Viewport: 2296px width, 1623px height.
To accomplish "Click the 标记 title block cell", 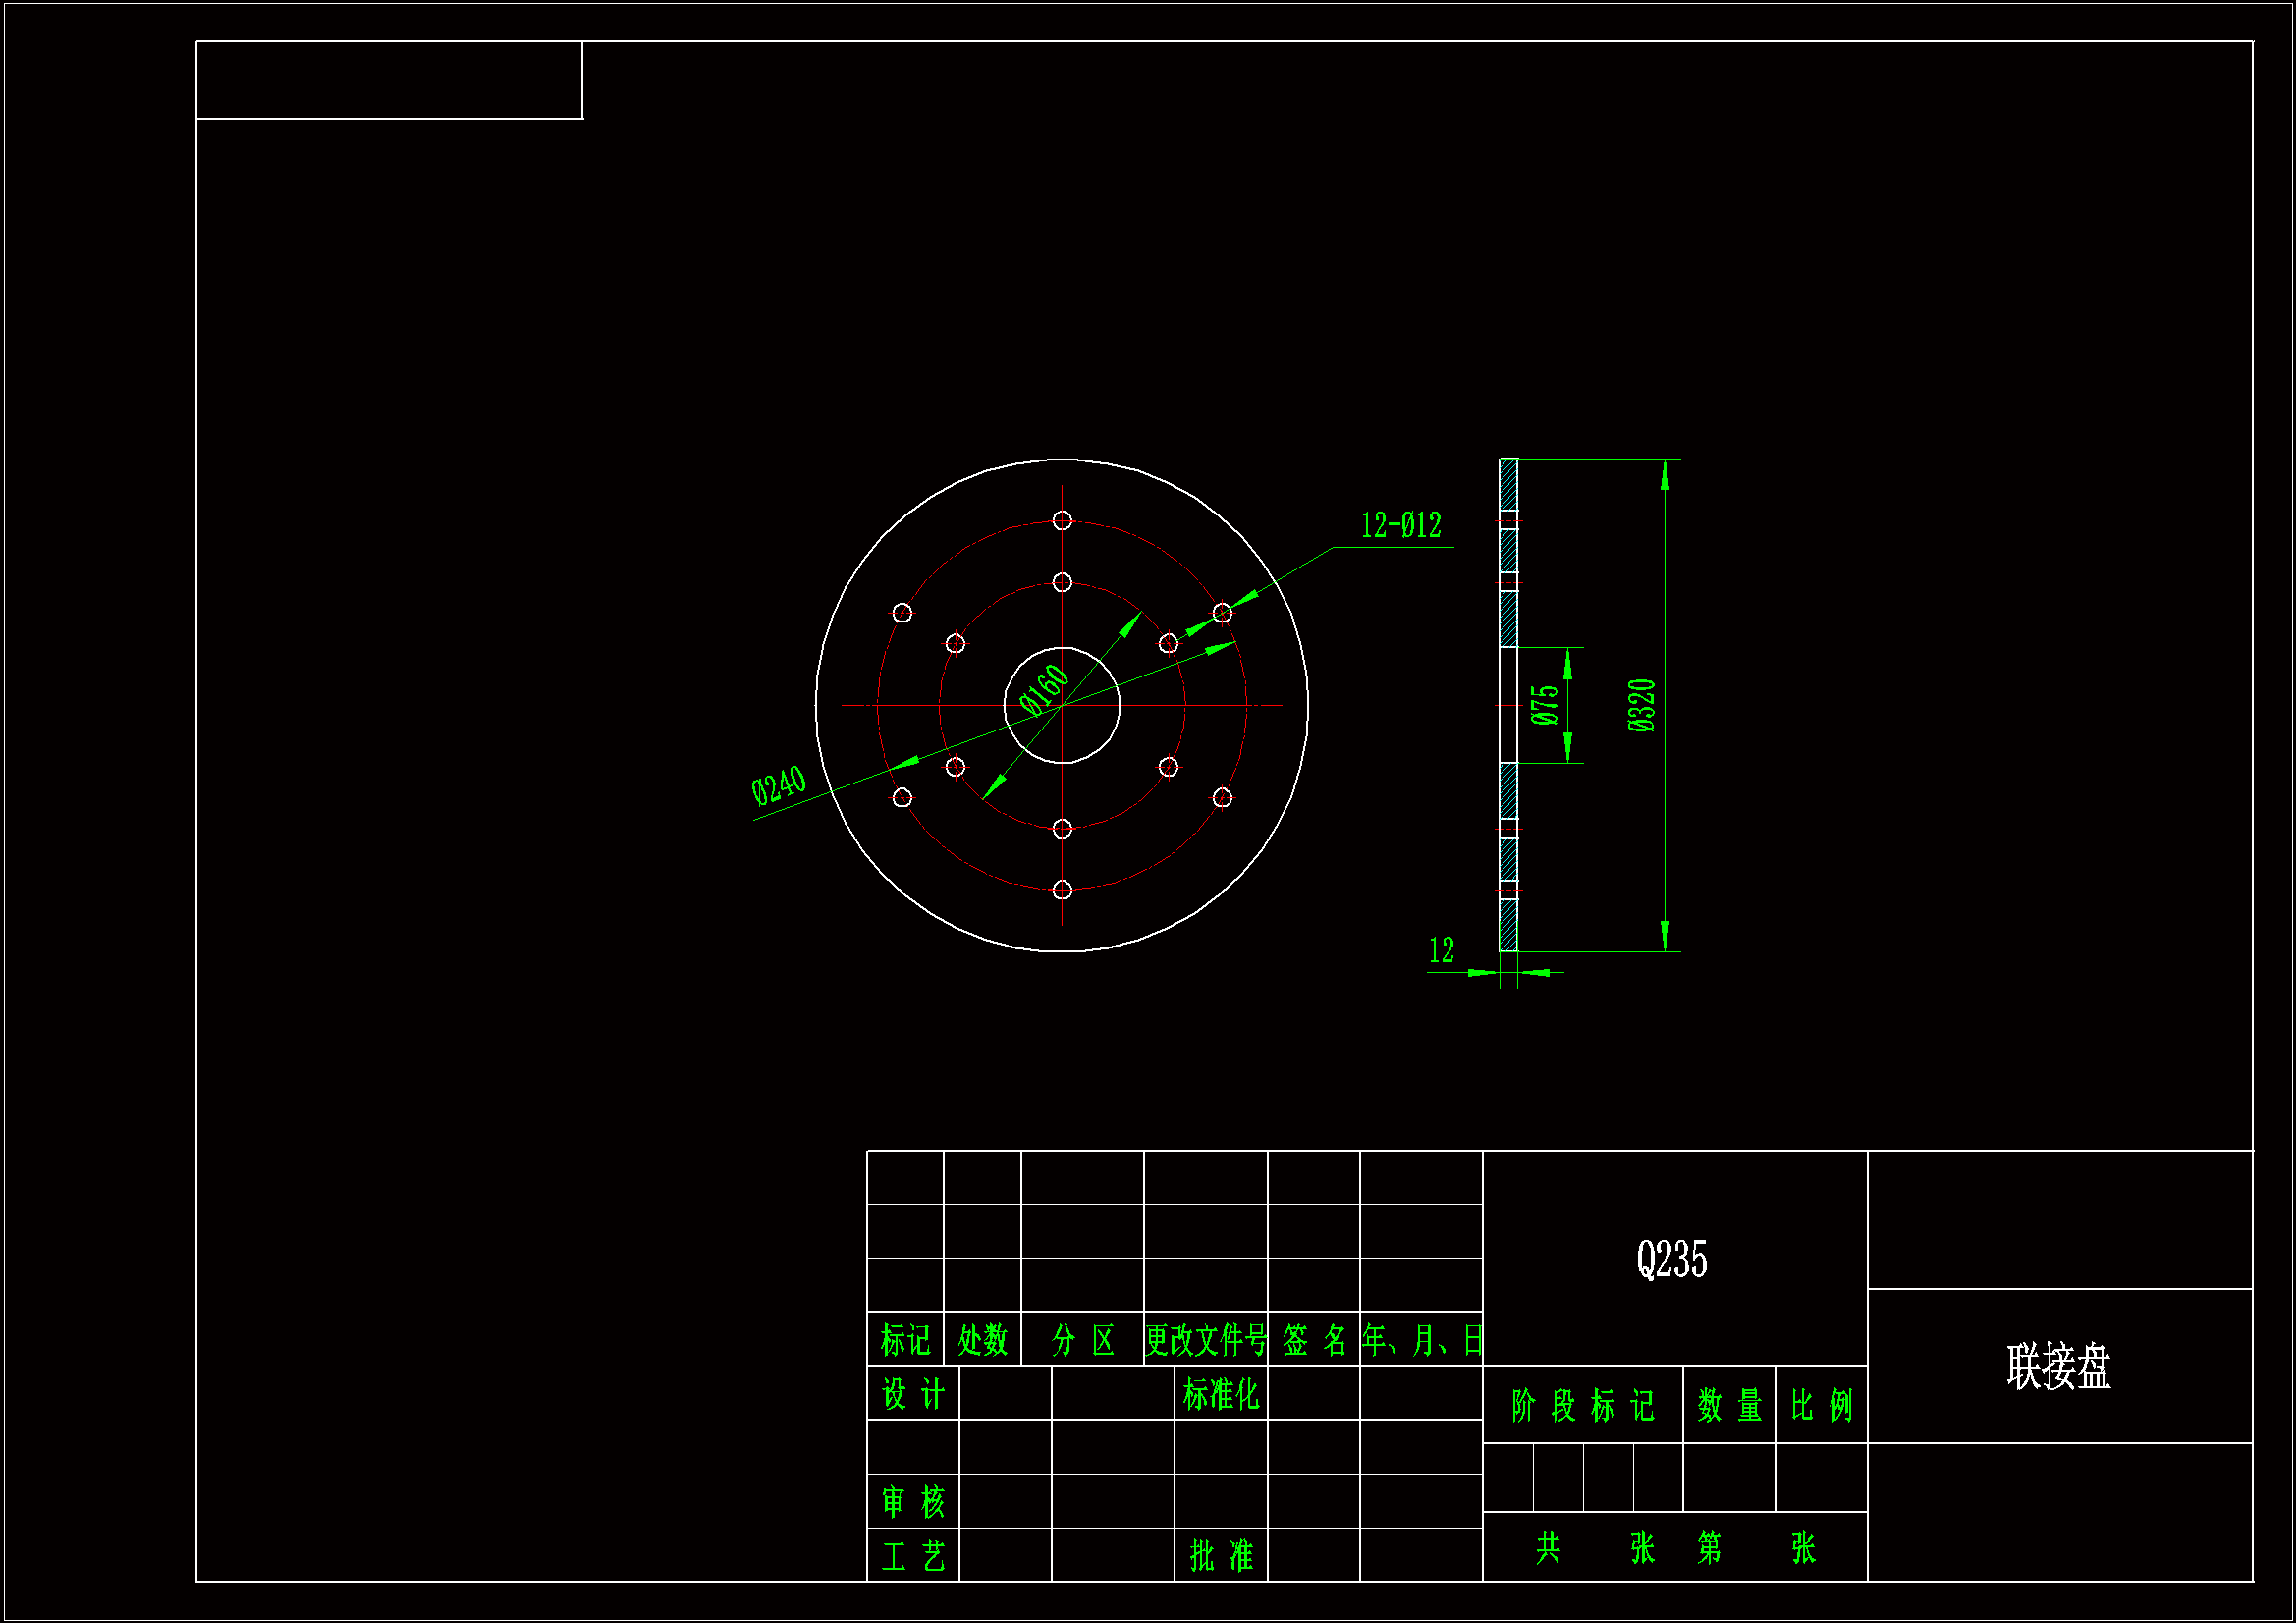I will click(x=905, y=1340).
